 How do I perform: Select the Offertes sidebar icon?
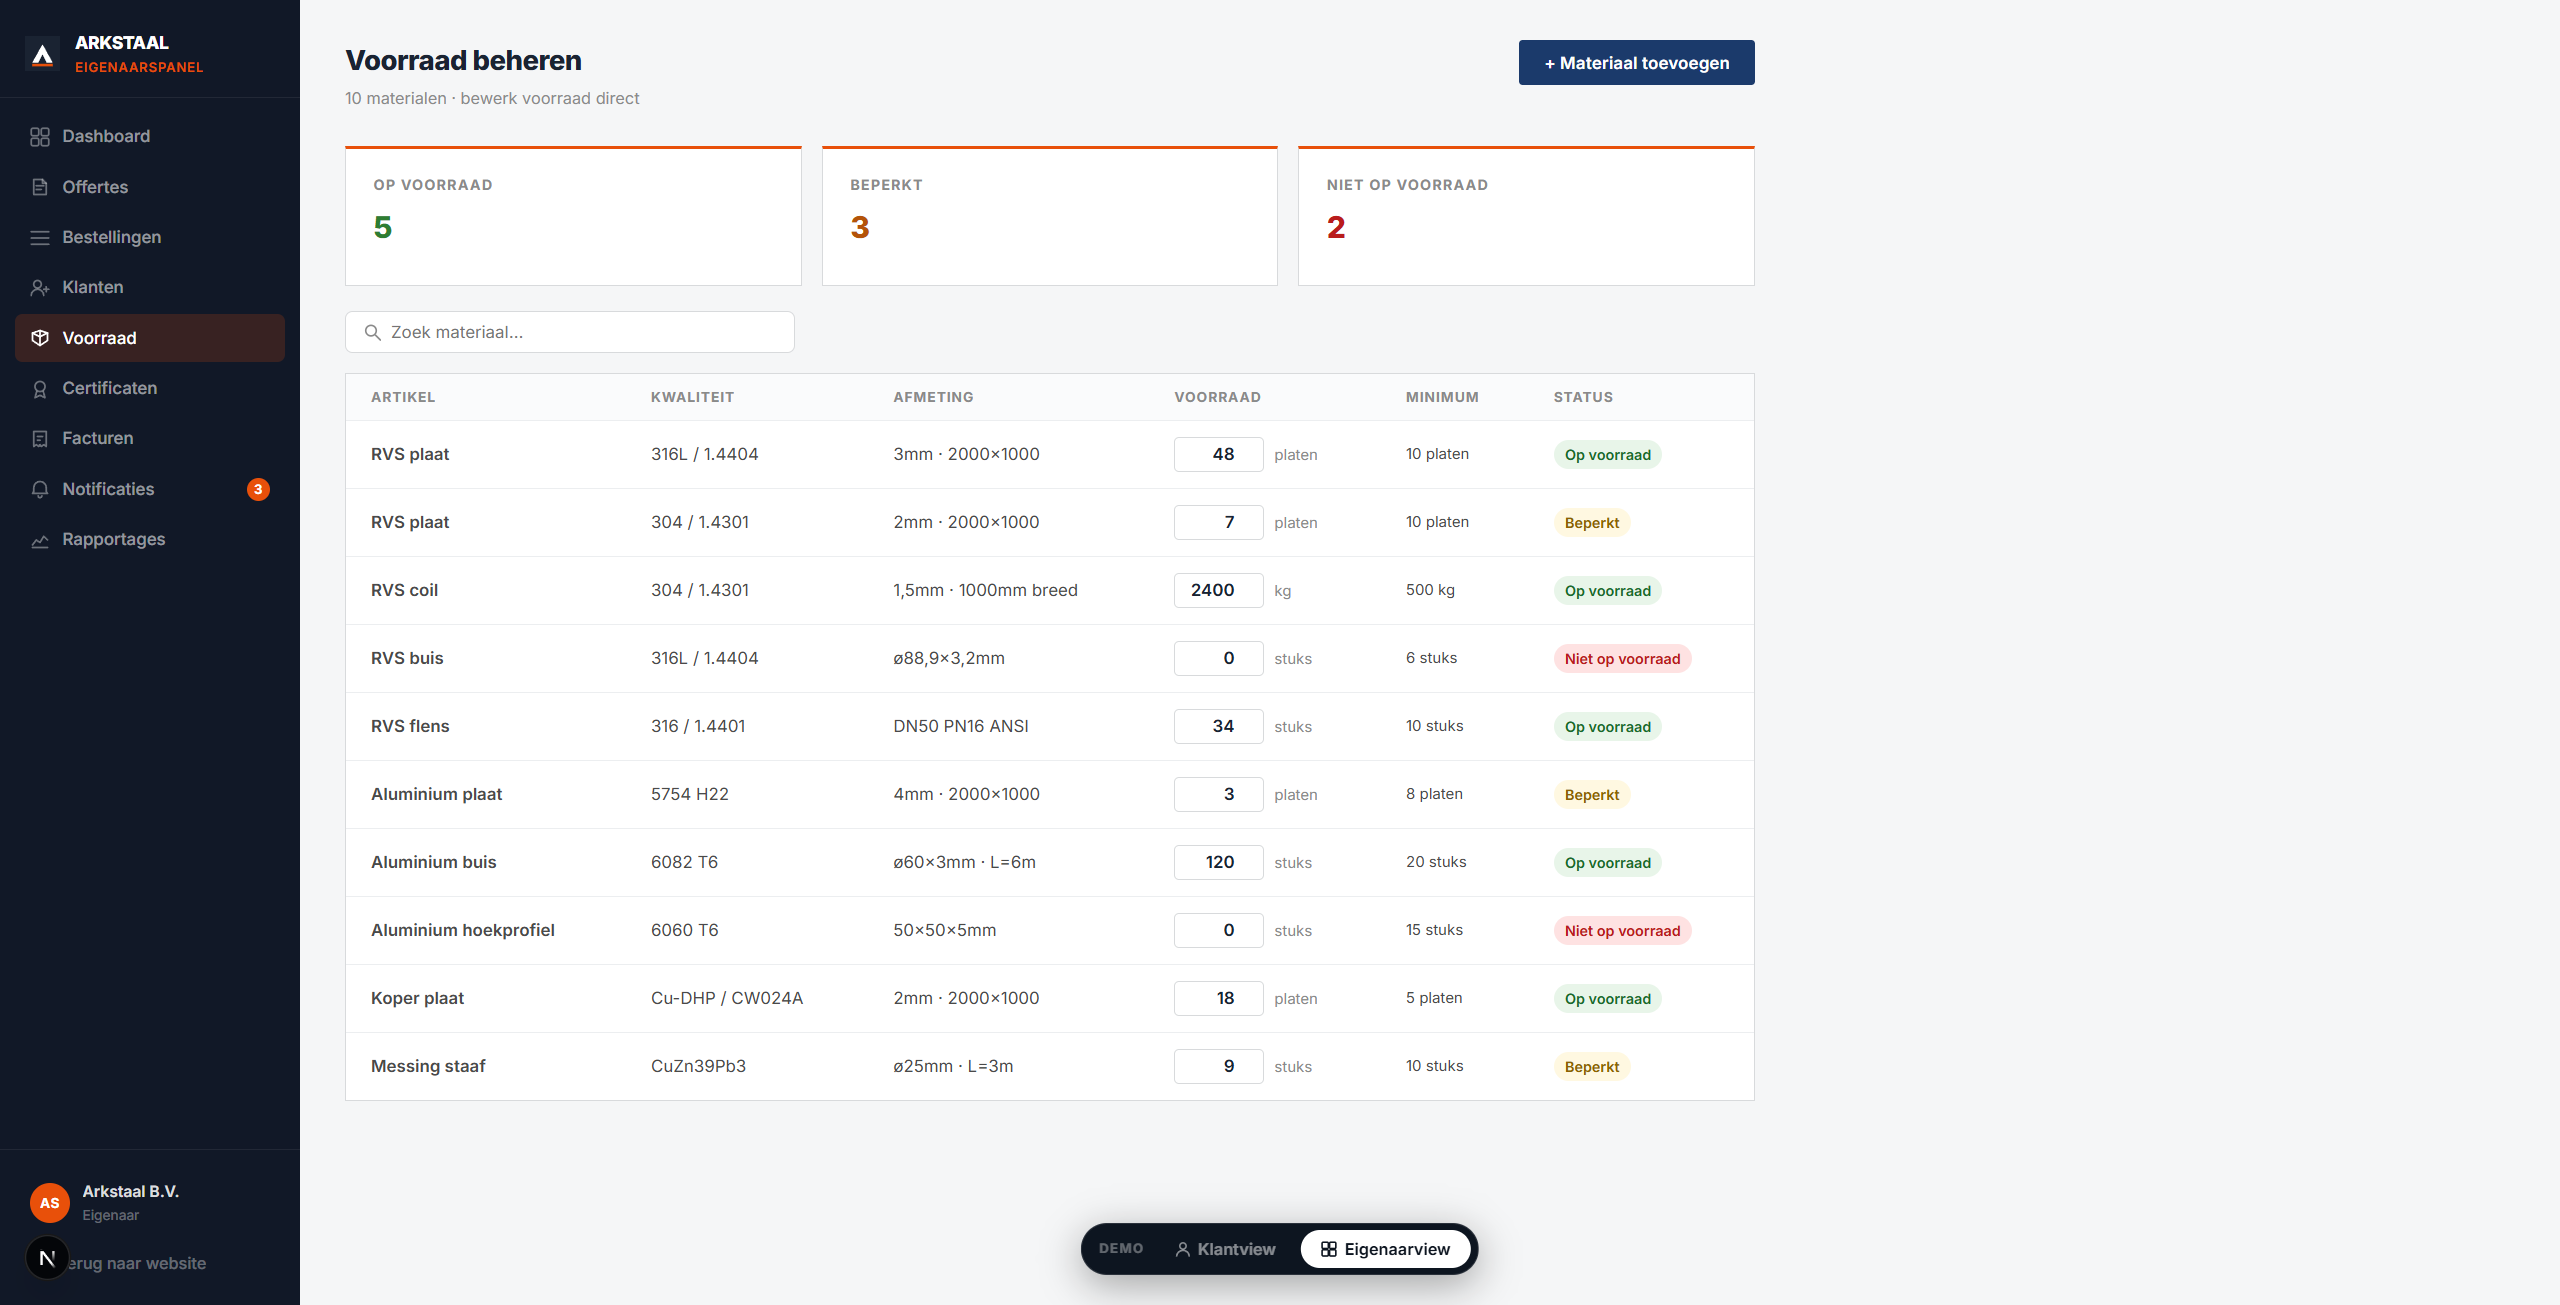(40, 187)
